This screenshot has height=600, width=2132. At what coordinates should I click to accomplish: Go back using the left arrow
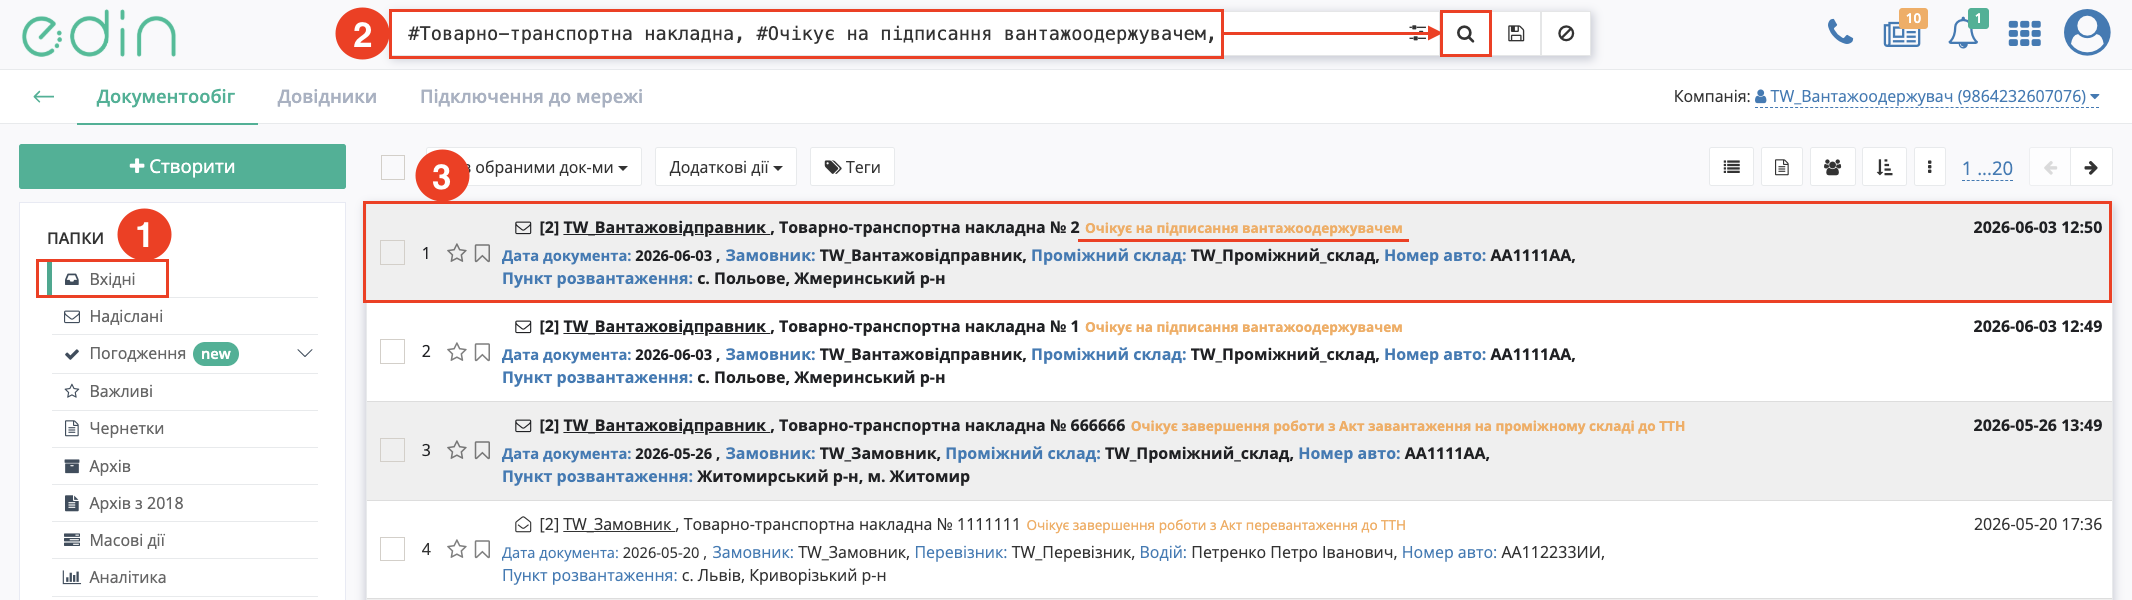tap(43, 97)
